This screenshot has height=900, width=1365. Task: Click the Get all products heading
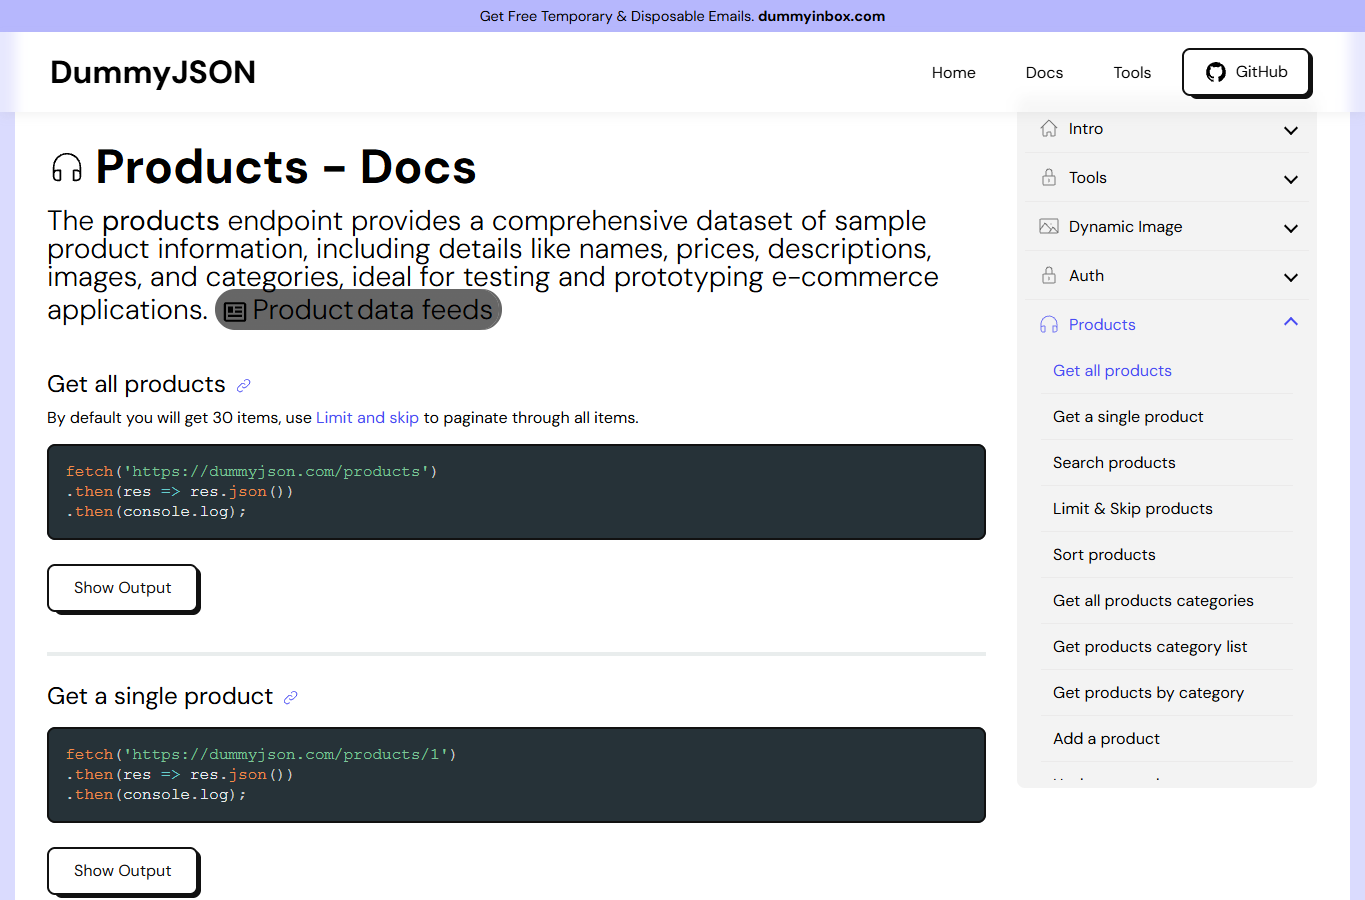pos(136,384)
